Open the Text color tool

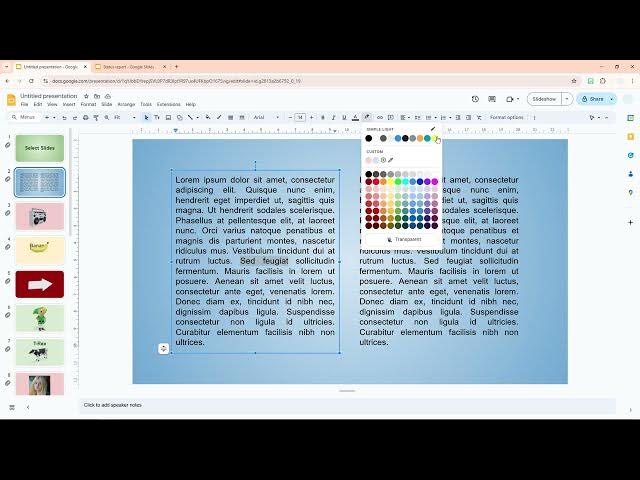click(x=355, y=118)
